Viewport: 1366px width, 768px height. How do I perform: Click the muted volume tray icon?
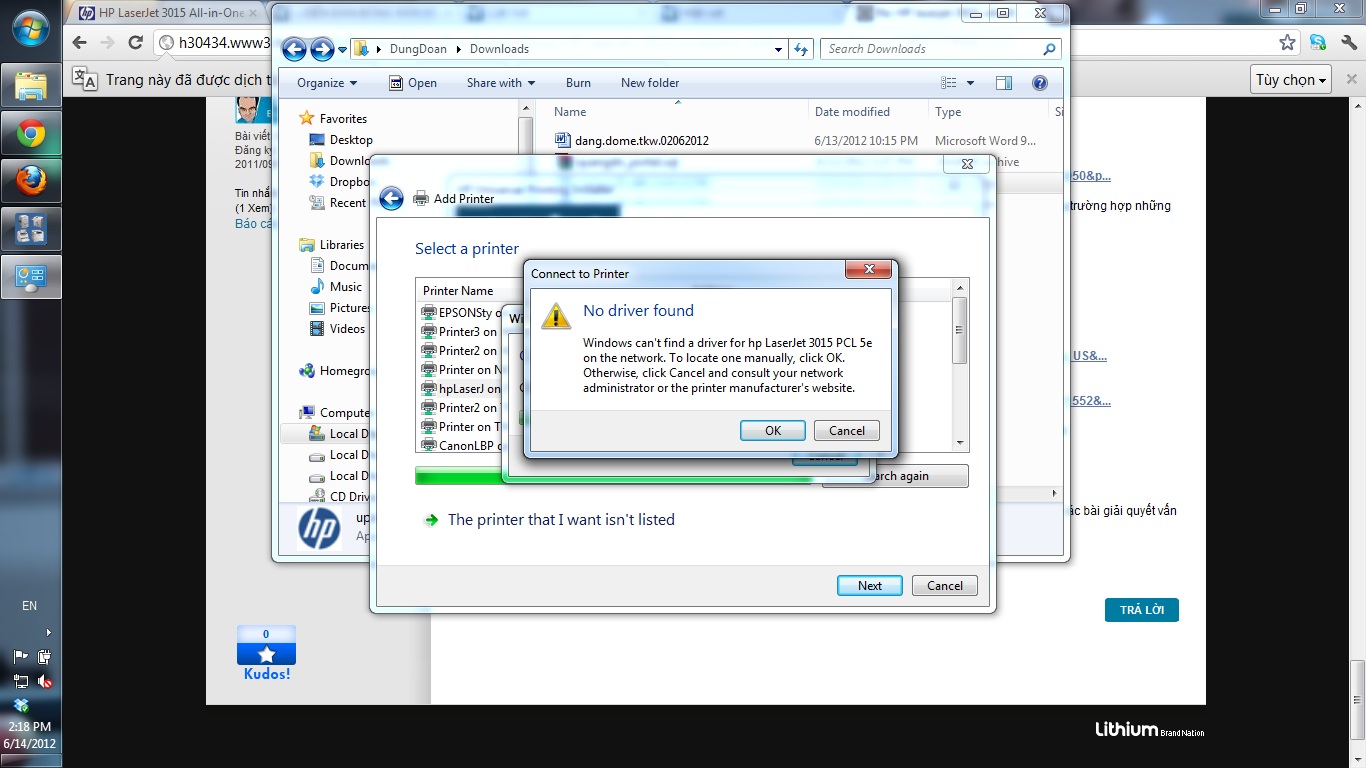click(44, 681)
